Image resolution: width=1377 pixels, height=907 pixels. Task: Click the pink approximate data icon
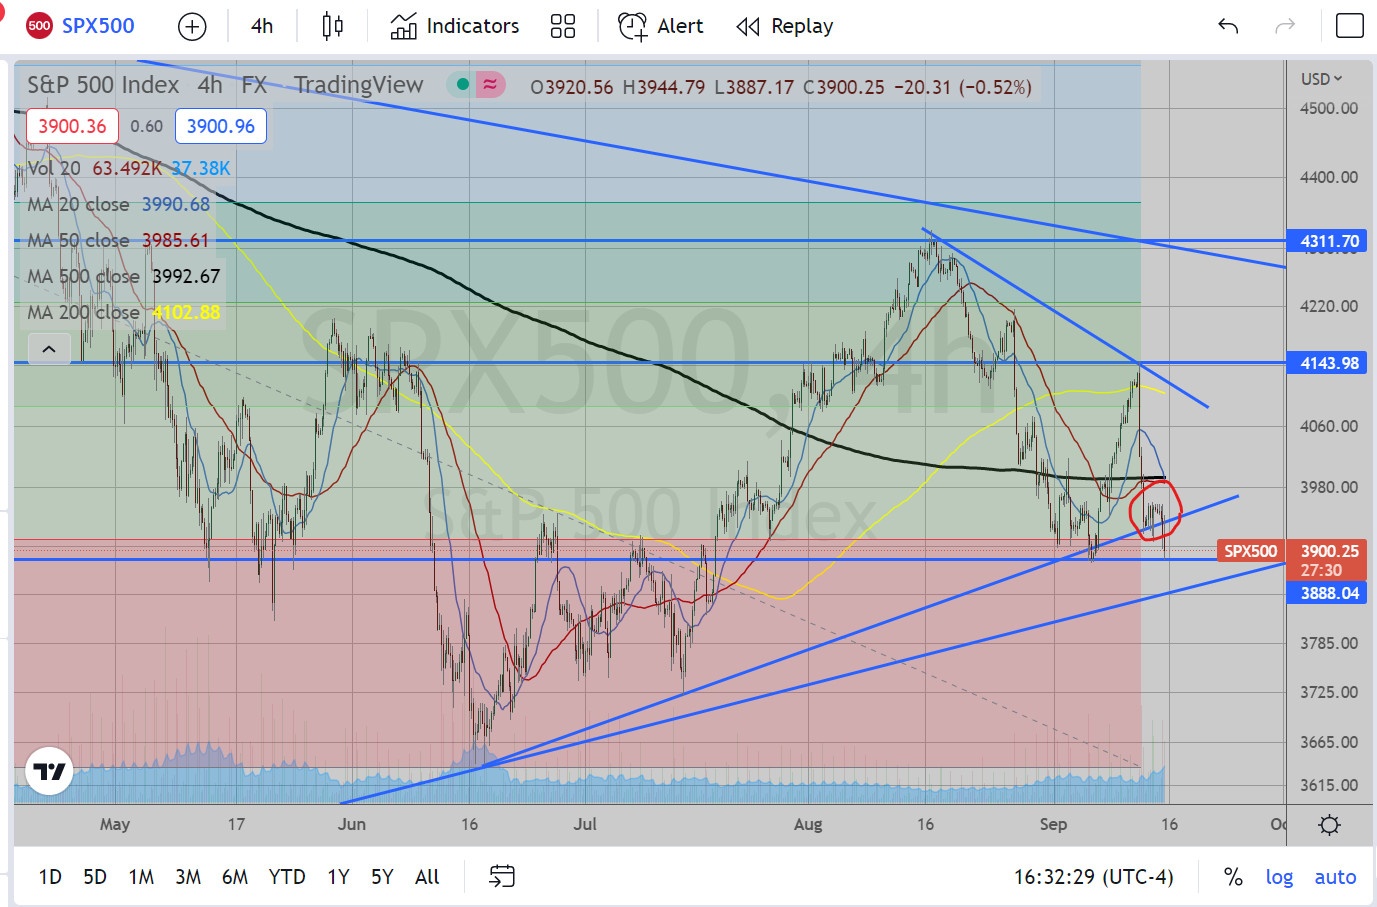coord(490,85)
